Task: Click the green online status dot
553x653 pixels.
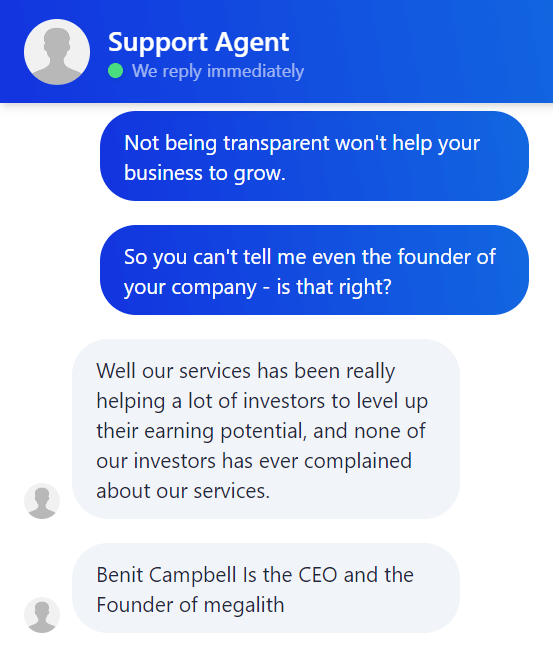Action: [x=115, y=71]
